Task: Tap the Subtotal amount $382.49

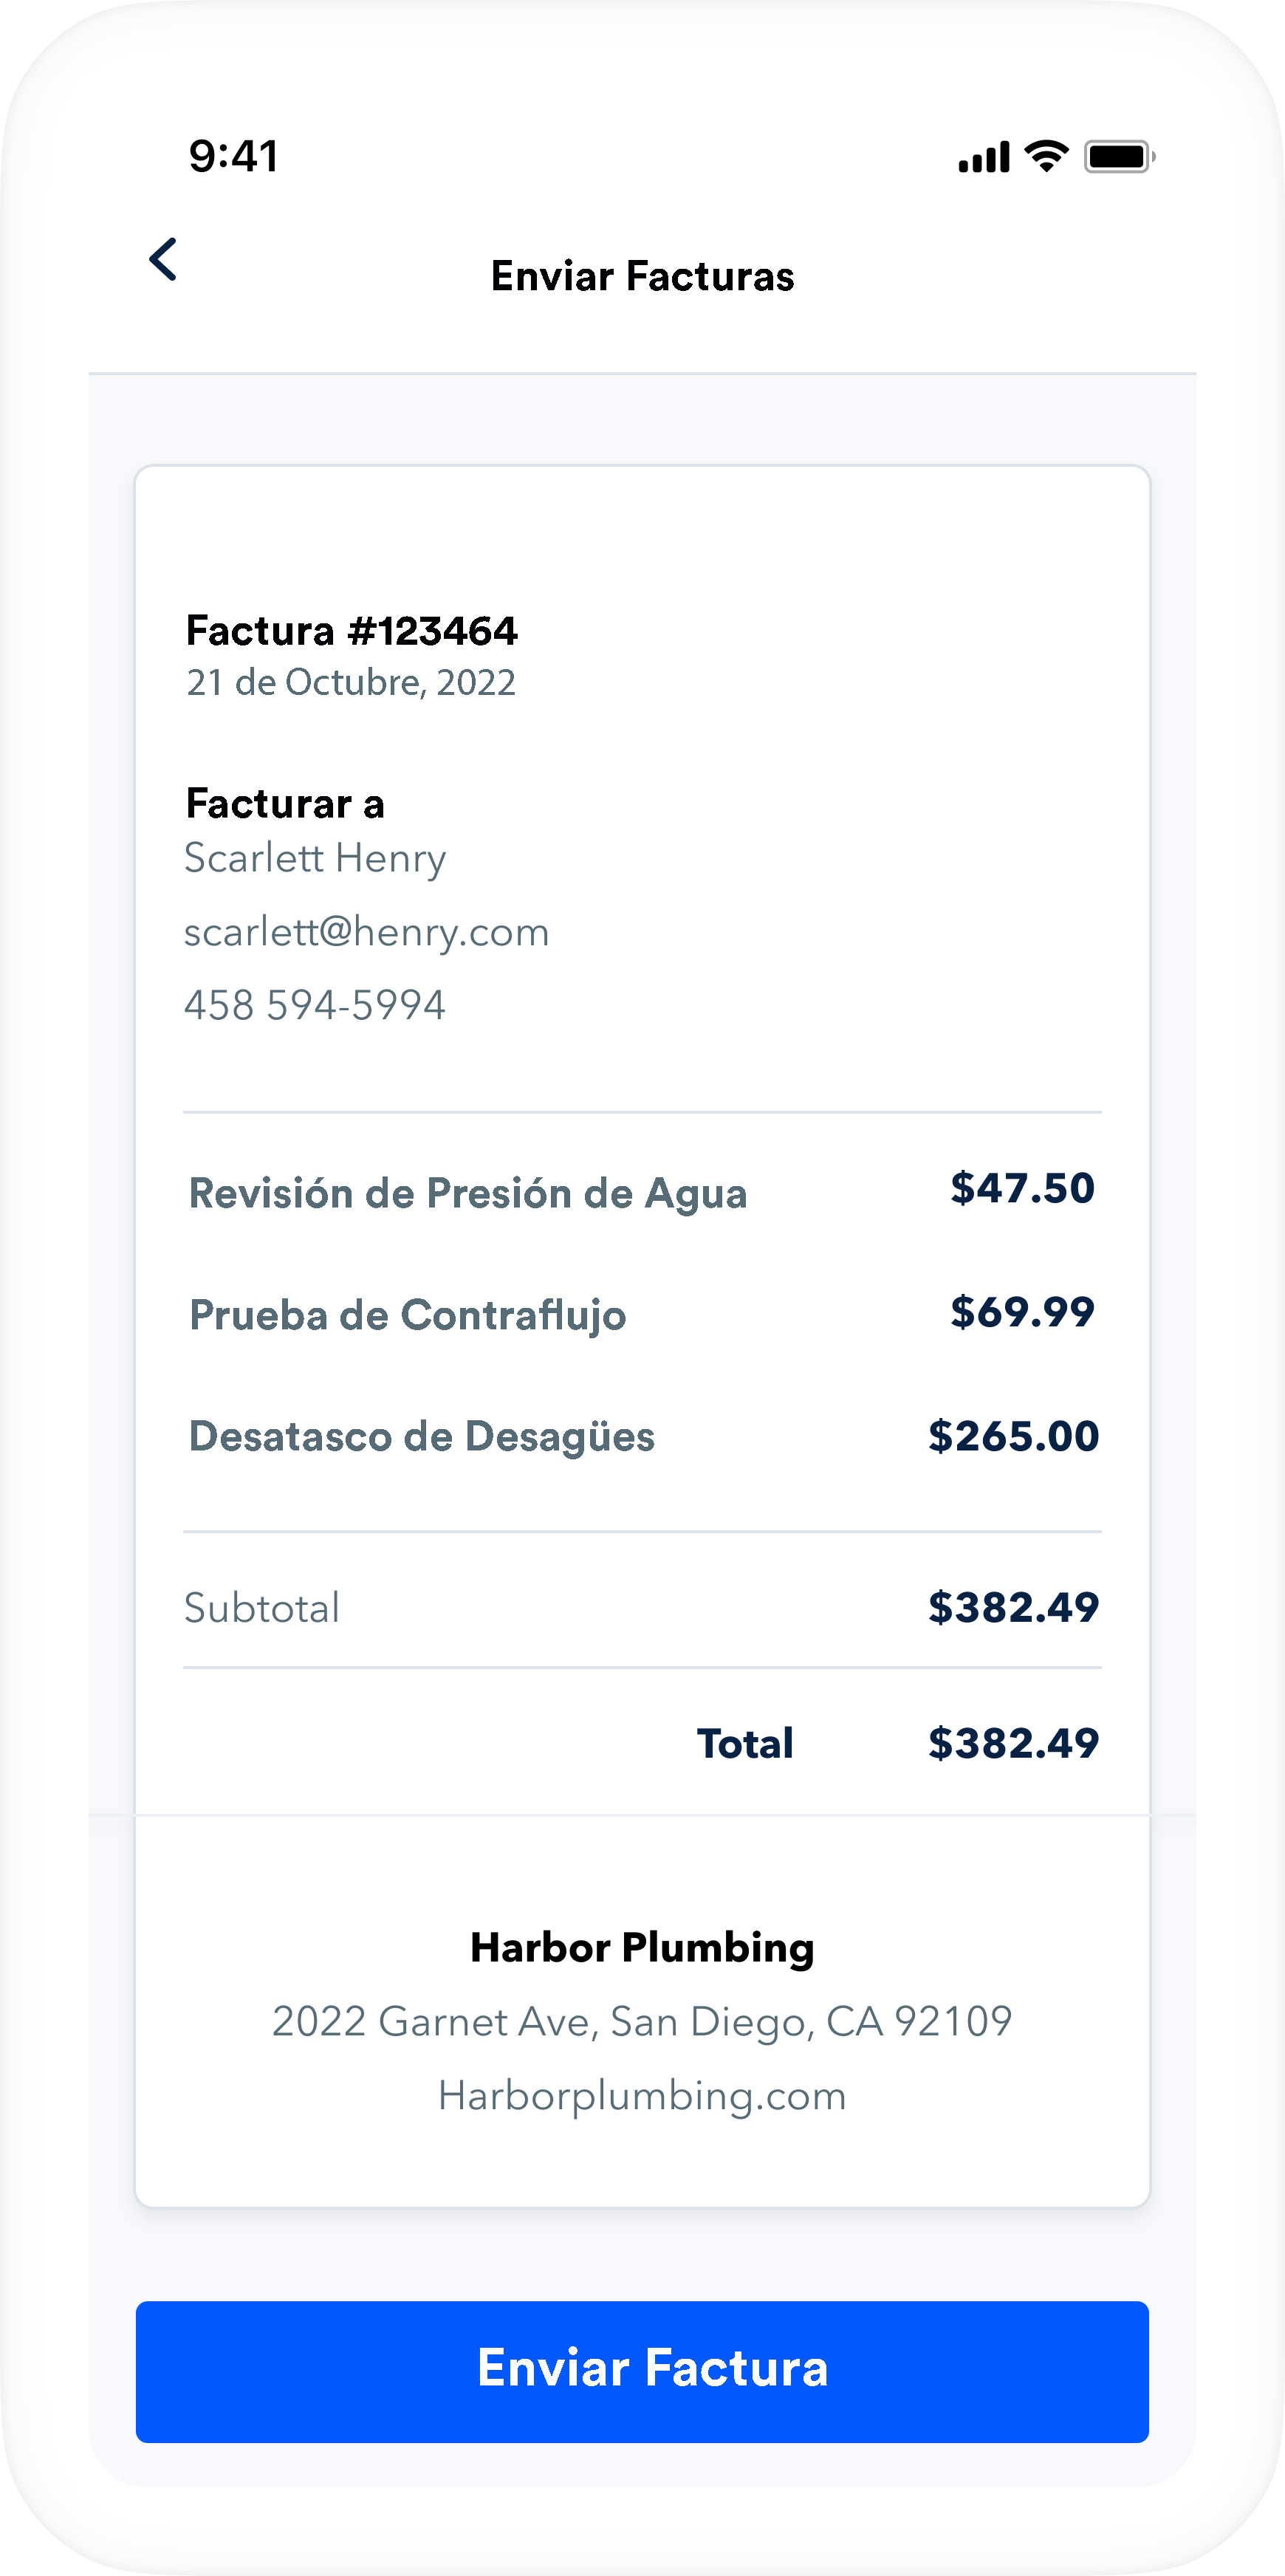Action: pyautogui.click(x=1013, y=1607)
